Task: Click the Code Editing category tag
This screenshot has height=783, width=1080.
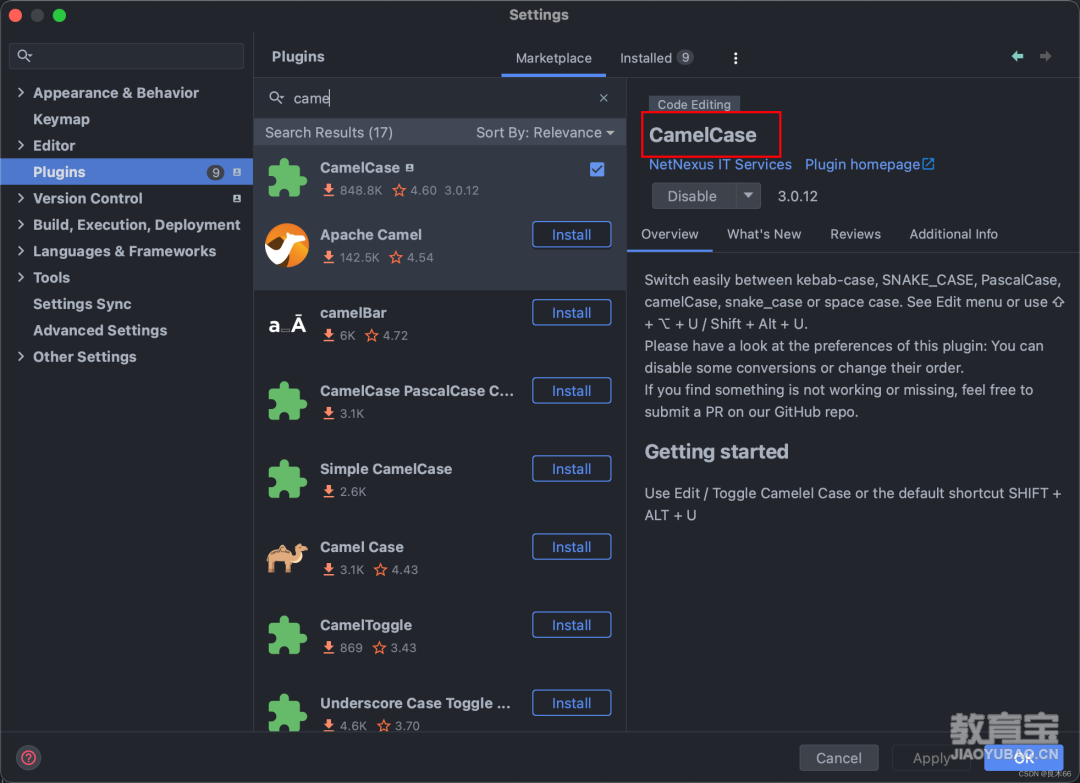Action: 694,104
